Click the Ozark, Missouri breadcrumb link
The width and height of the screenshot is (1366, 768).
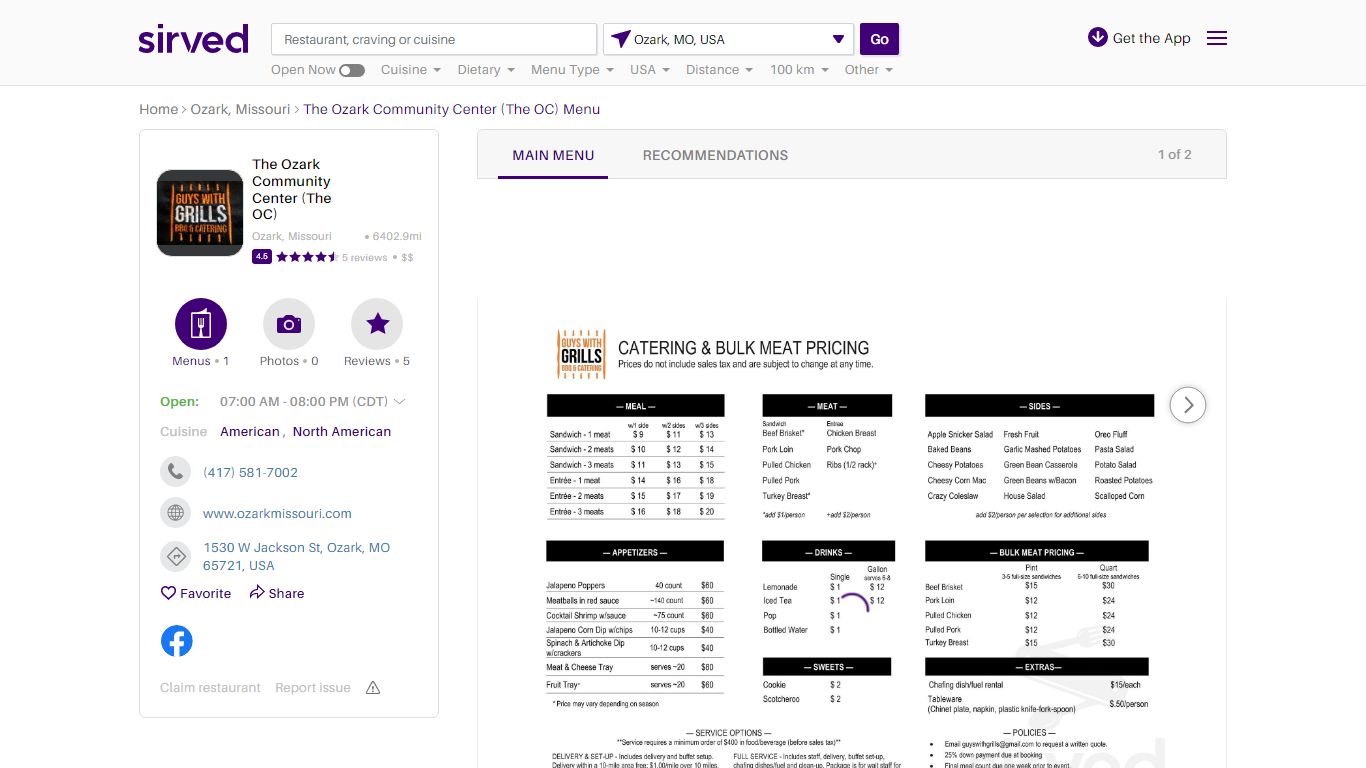pyautogui.click(x=240, y=109)
